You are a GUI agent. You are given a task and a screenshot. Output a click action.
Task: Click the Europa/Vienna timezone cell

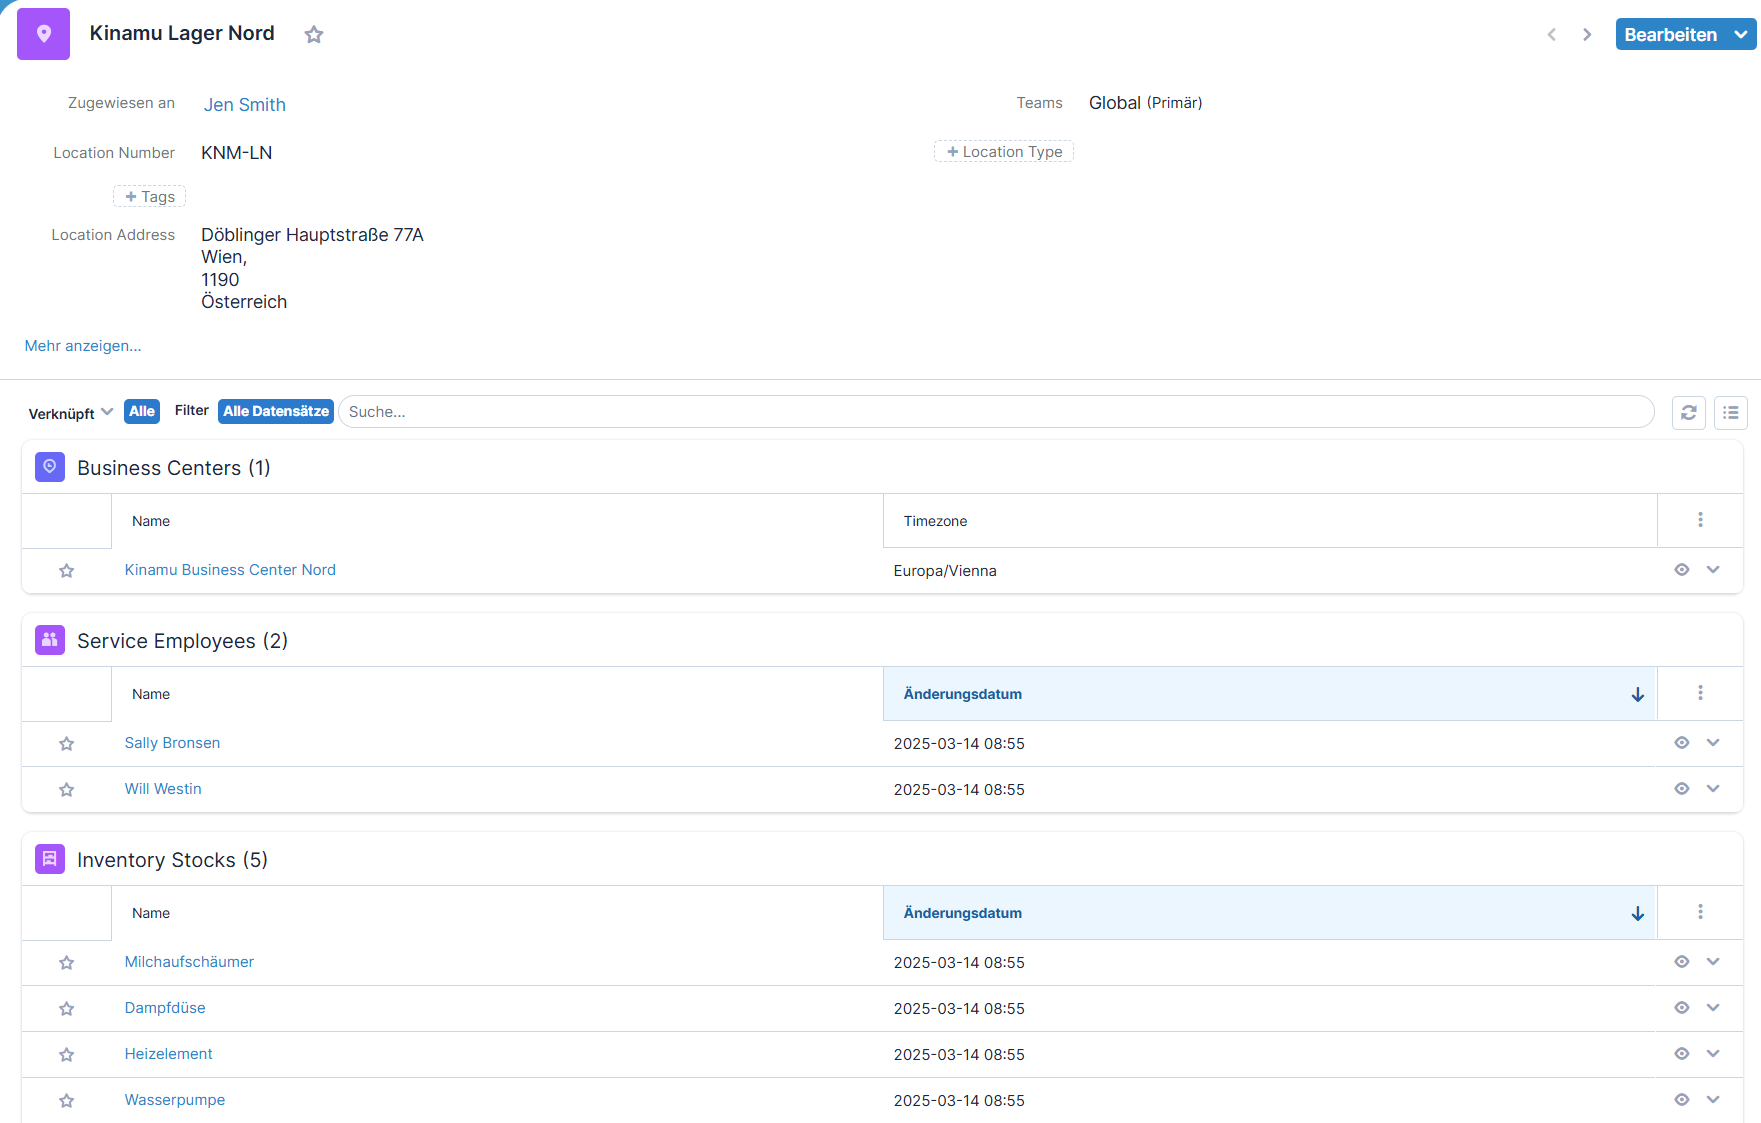click(945, 571)
